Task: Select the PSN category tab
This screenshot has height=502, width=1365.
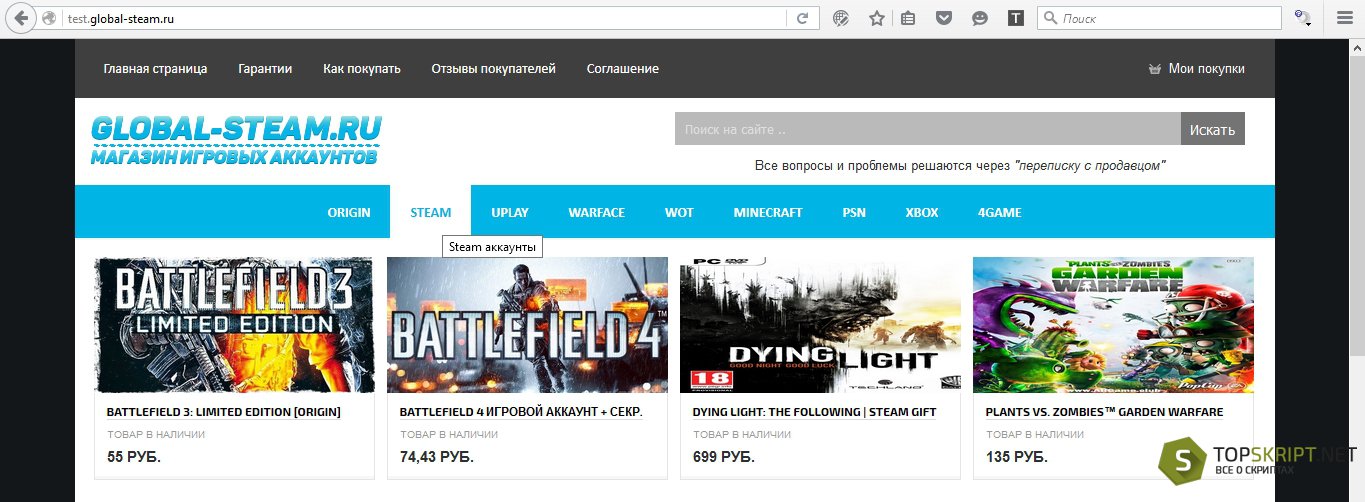Action: [x=854, y=212]
